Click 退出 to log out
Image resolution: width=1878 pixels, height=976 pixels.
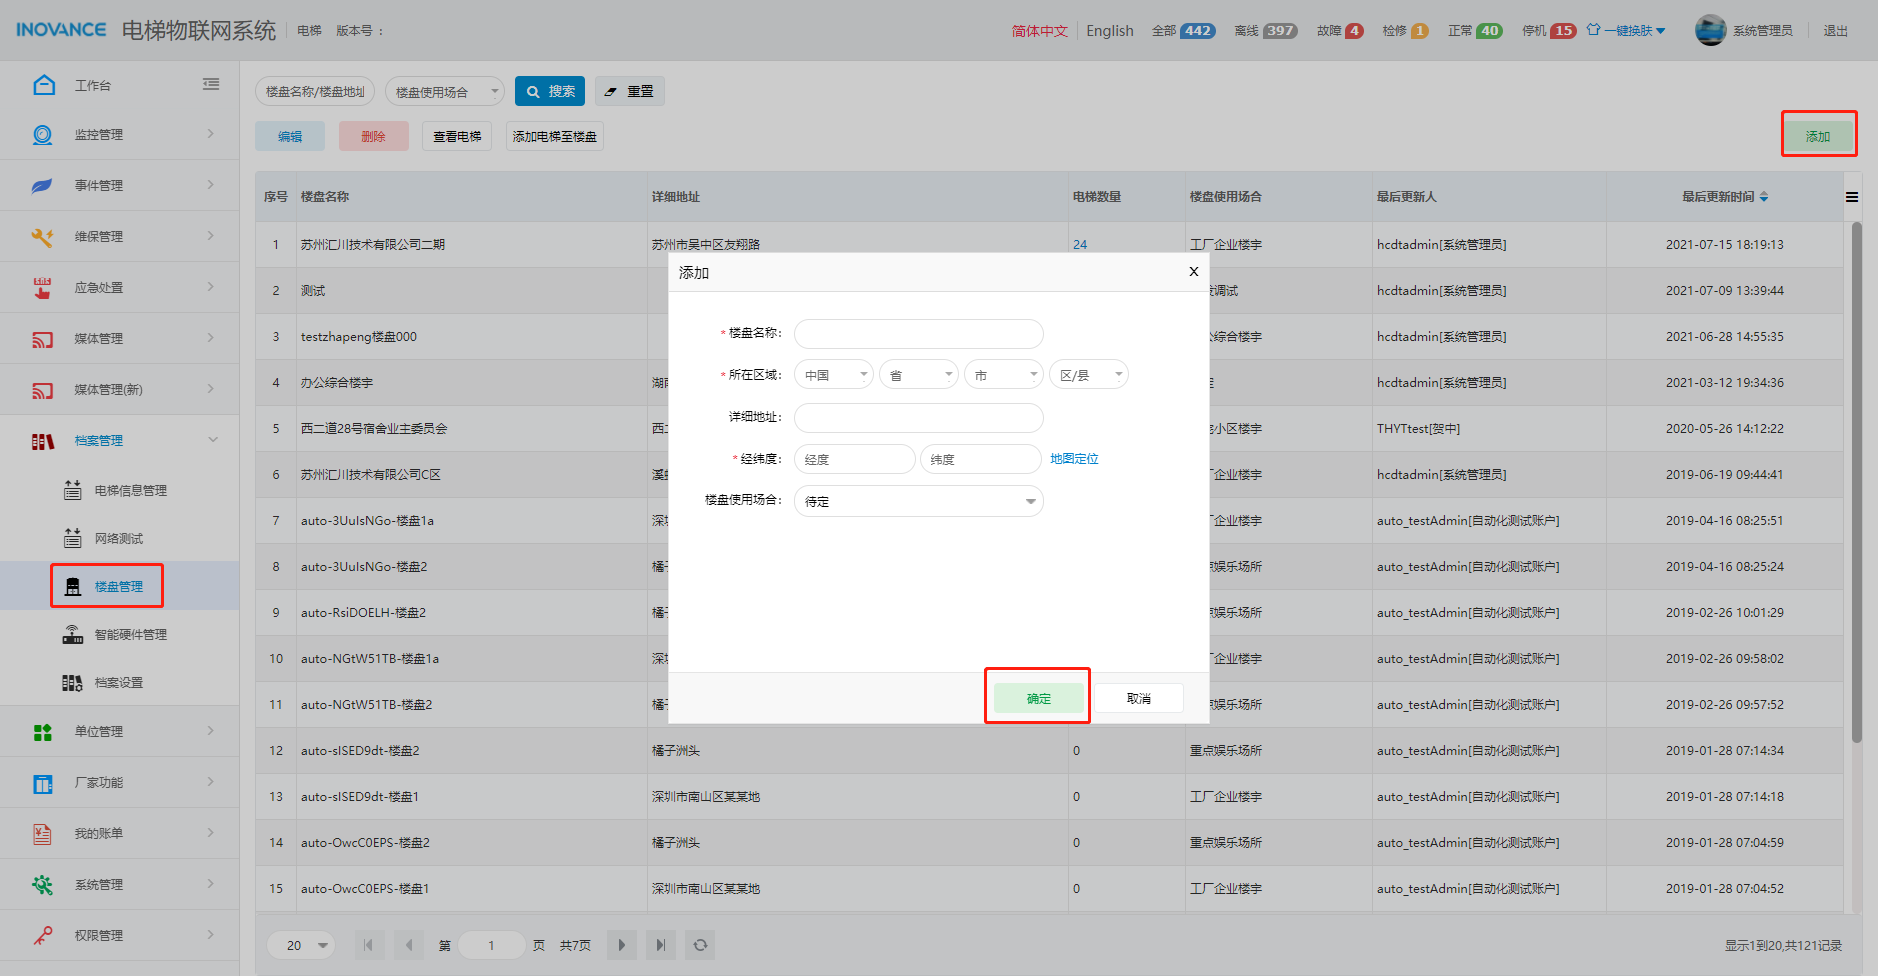[x=1836, y=31]
